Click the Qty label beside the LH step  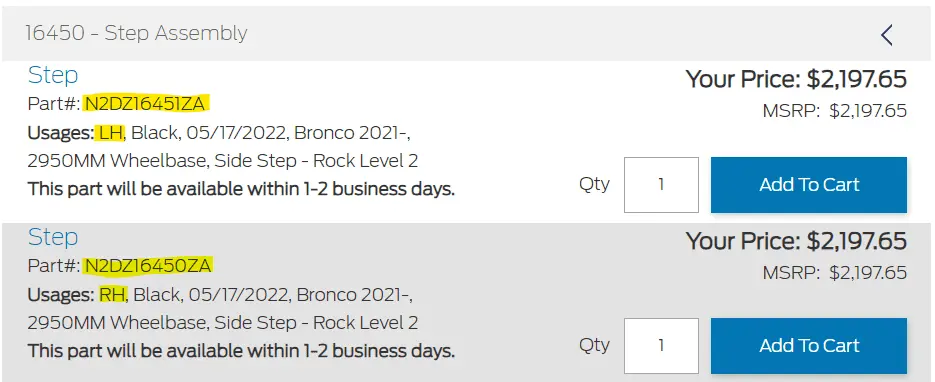[x=595, y=184]
